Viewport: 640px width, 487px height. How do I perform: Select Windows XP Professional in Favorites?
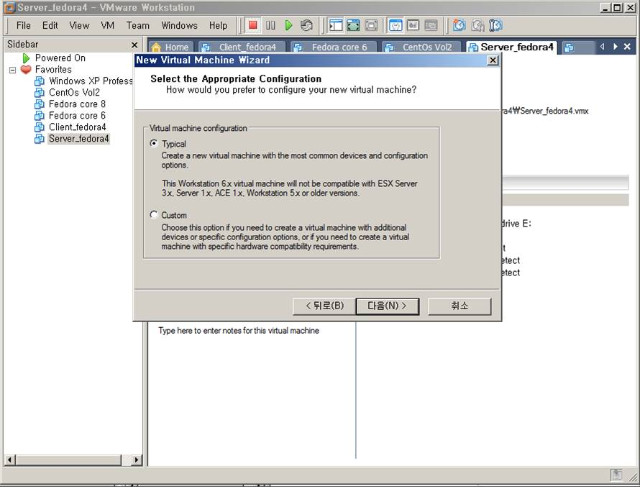click(x=91, y=81)
